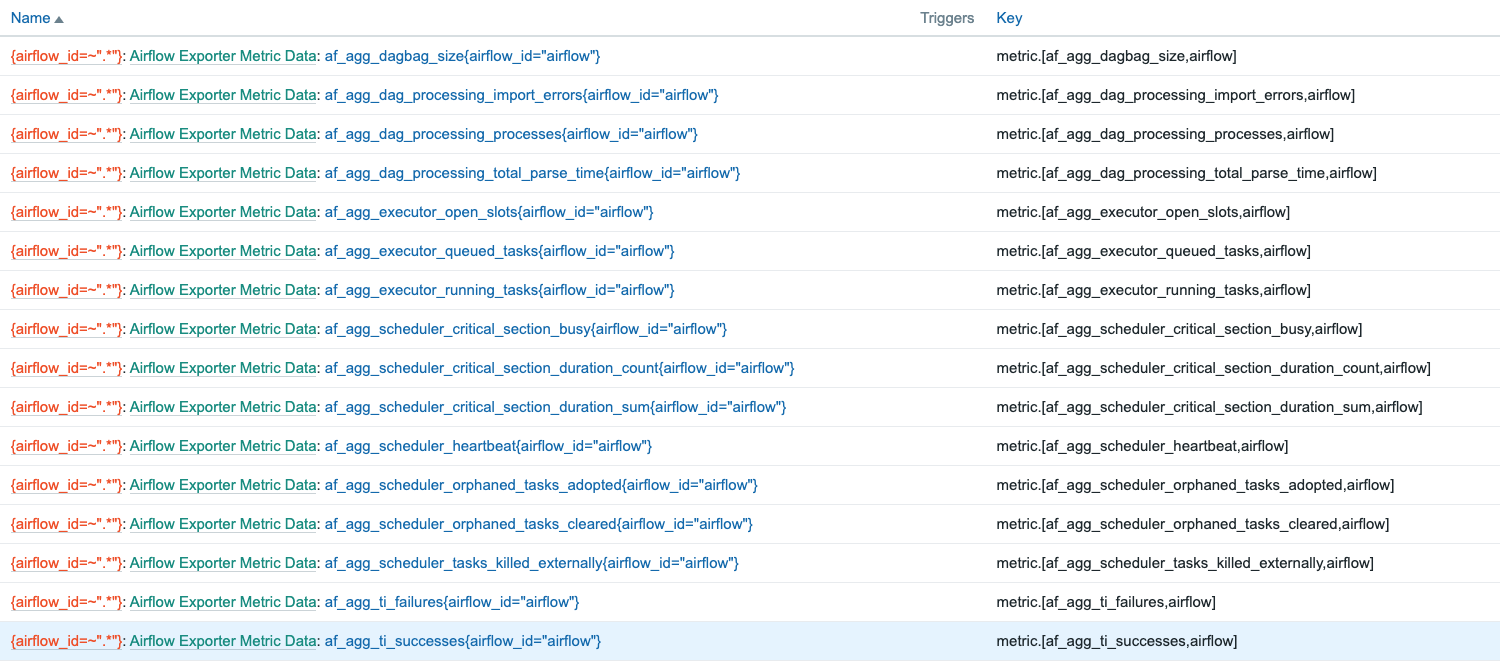Open the af_agg_dag_processing_import_errors item name link
The height and width of the screenshot is (663, 1500).
(x=521, y=95)
